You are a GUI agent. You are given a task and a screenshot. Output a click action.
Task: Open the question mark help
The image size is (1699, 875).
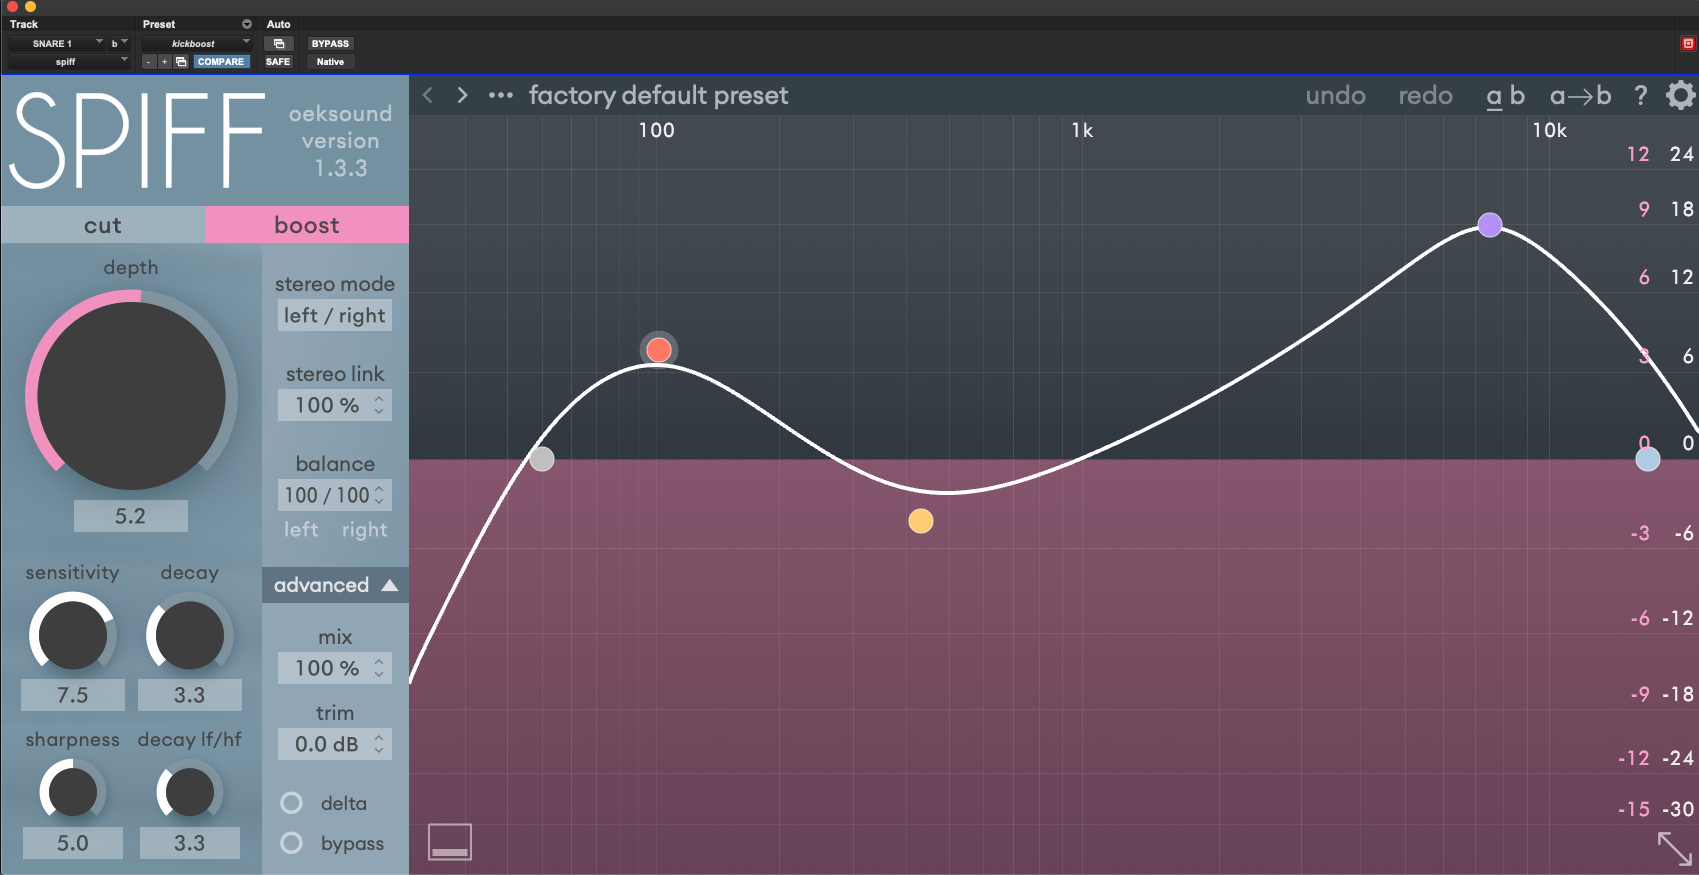[x=1640, y=95]
